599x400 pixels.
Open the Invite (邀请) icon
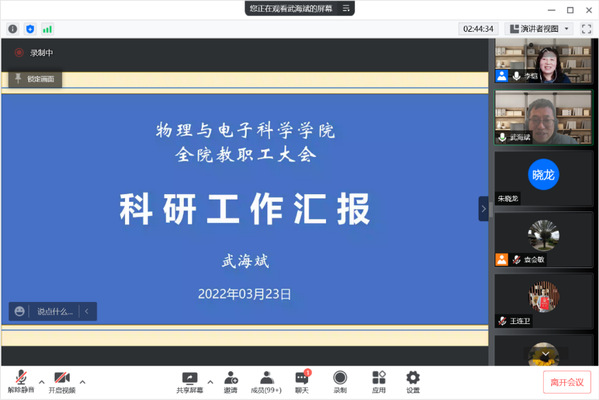pyautogui.click(x=231, y=382)
